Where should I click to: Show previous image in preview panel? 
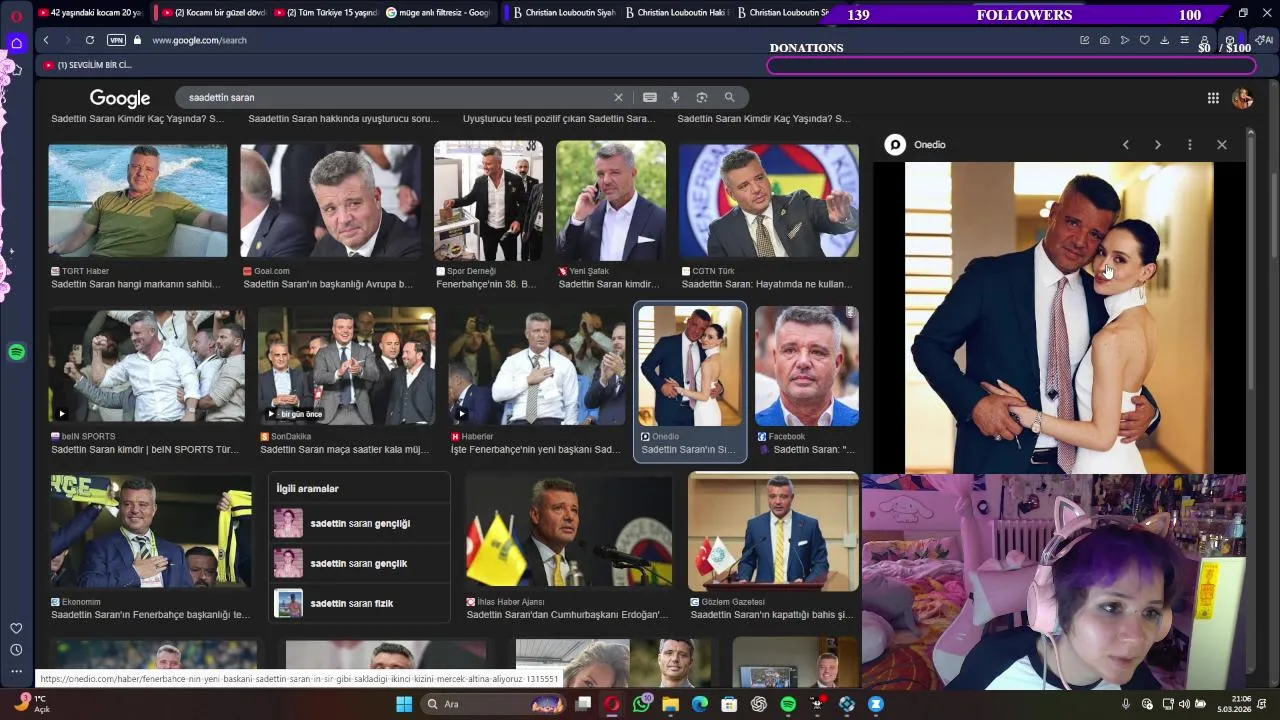(1126, 145)
